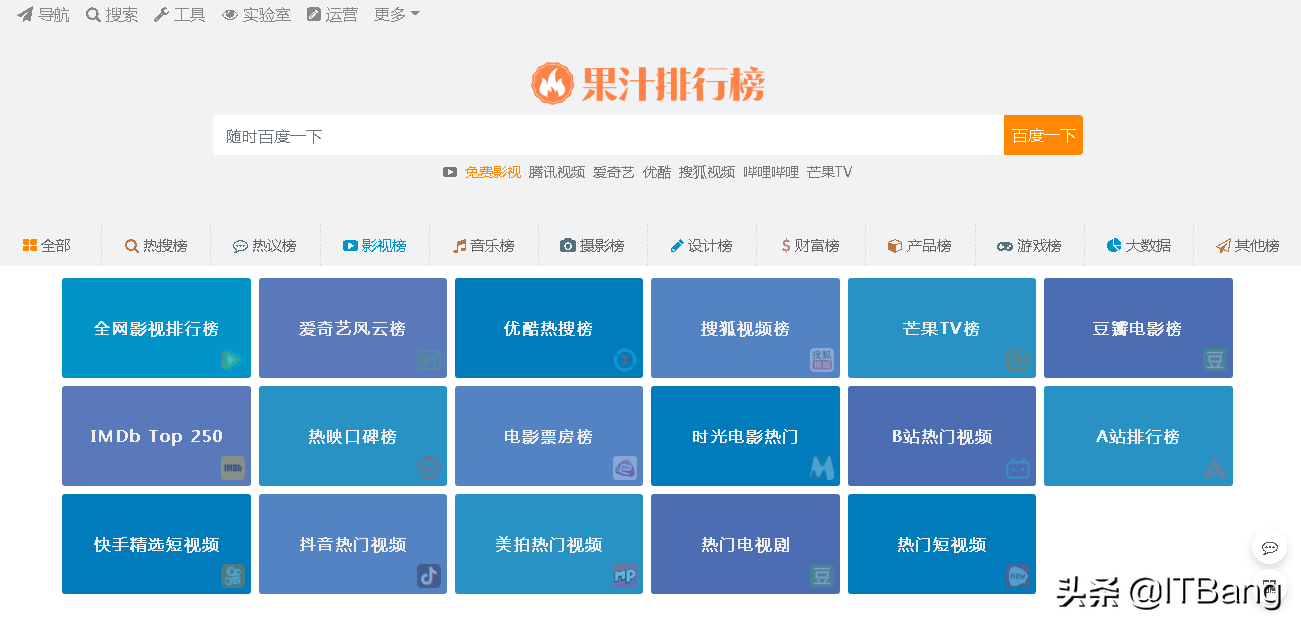Open the 优酷 search link
The image size is (1301, 628).
click(x=657, y=172)
